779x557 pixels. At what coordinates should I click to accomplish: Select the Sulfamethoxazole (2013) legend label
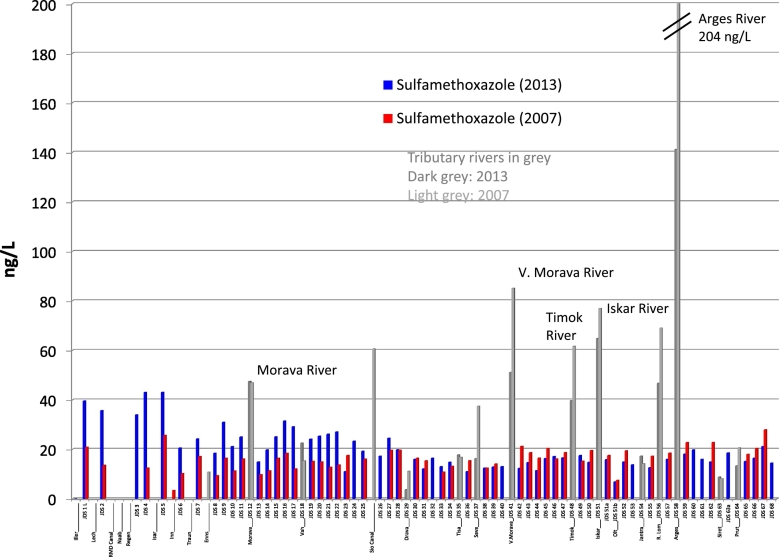[474, 84]
